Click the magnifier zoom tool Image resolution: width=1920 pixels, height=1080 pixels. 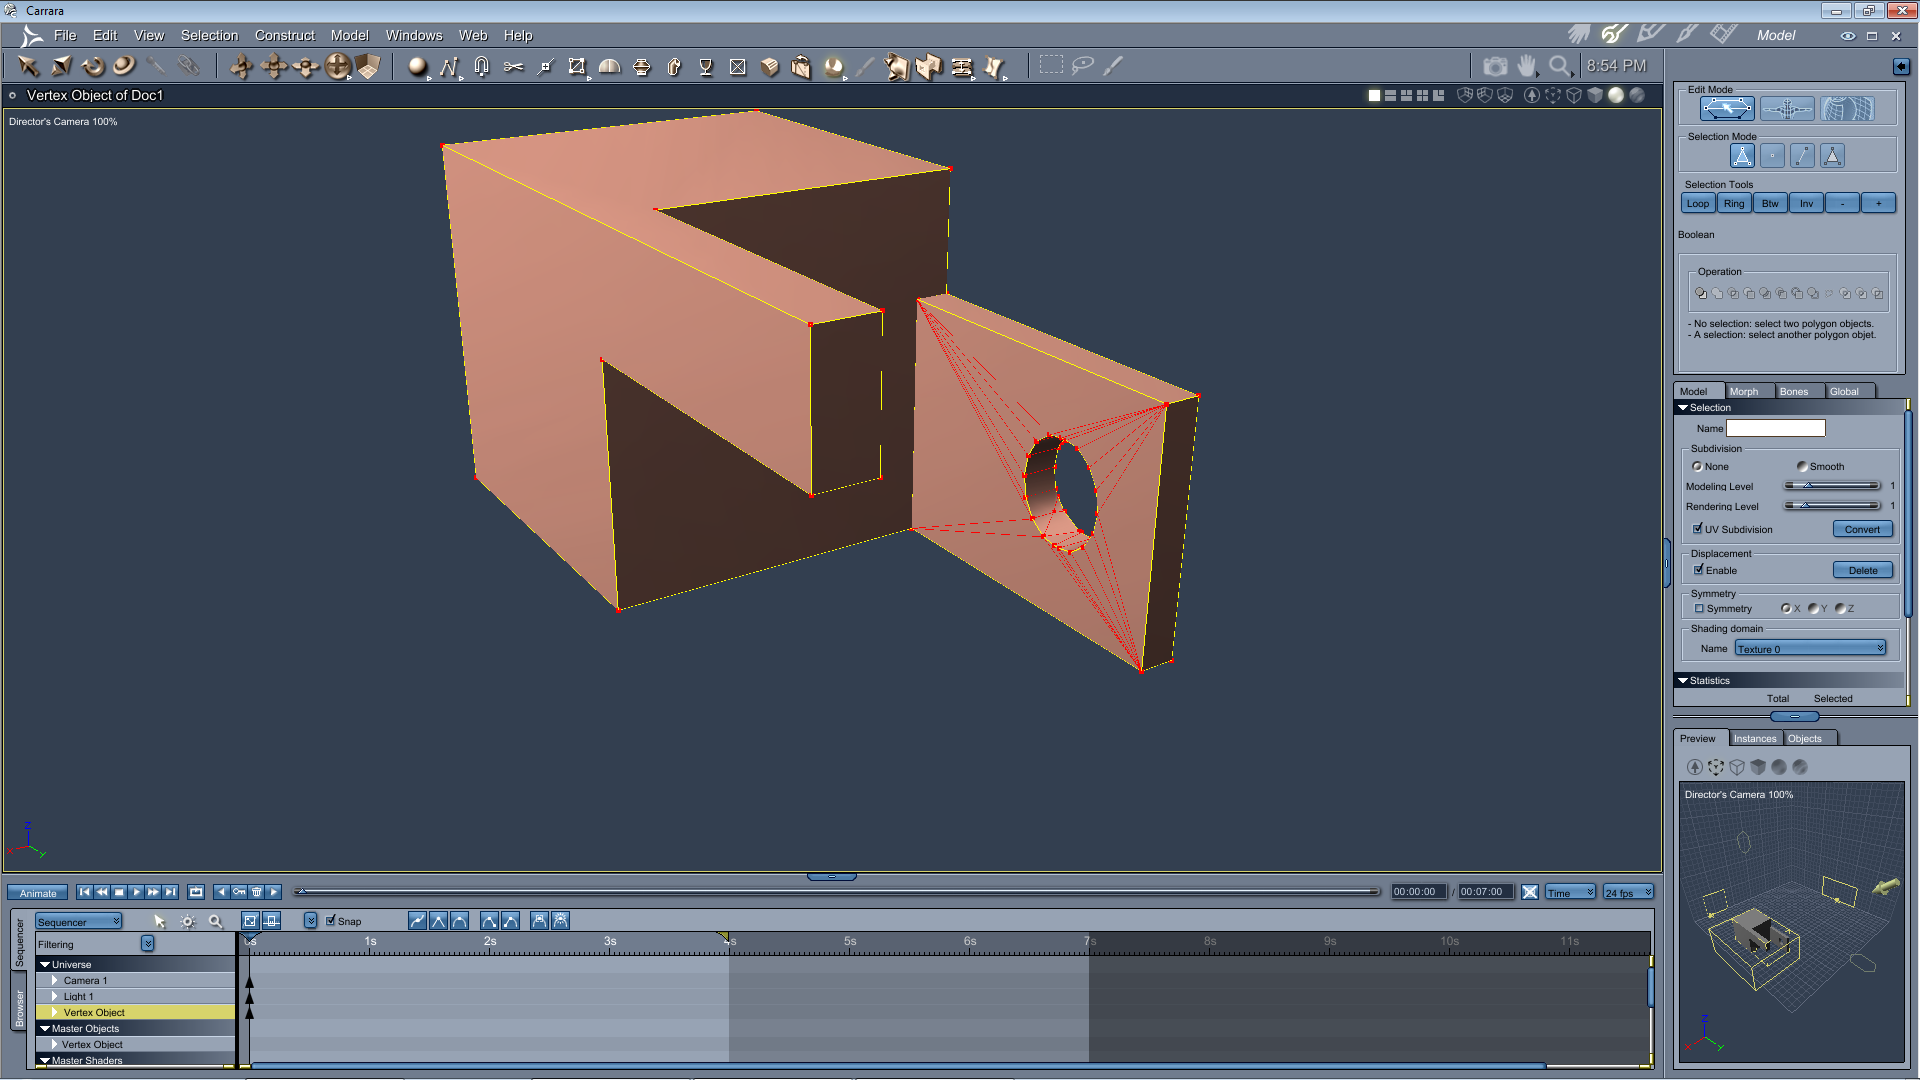point(1558,66)
